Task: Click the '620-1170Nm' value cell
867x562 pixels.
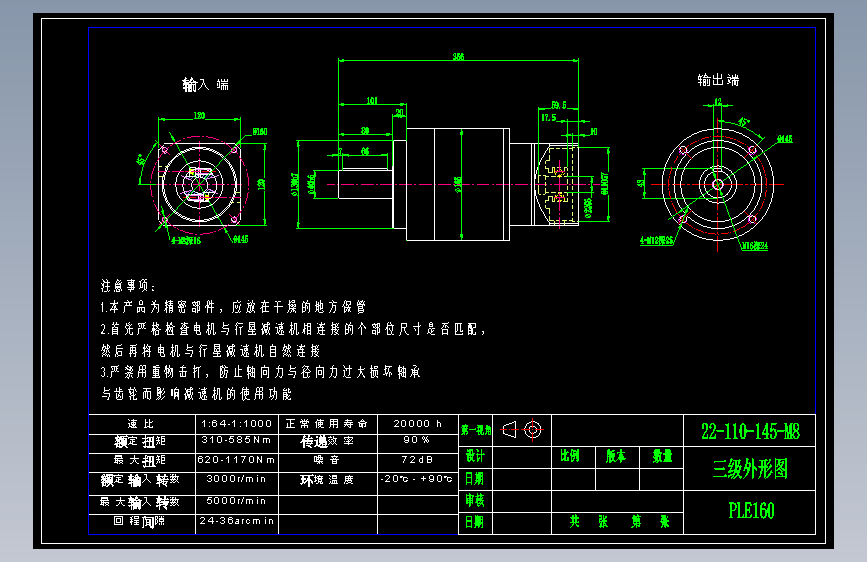Action: pos(237,460)
